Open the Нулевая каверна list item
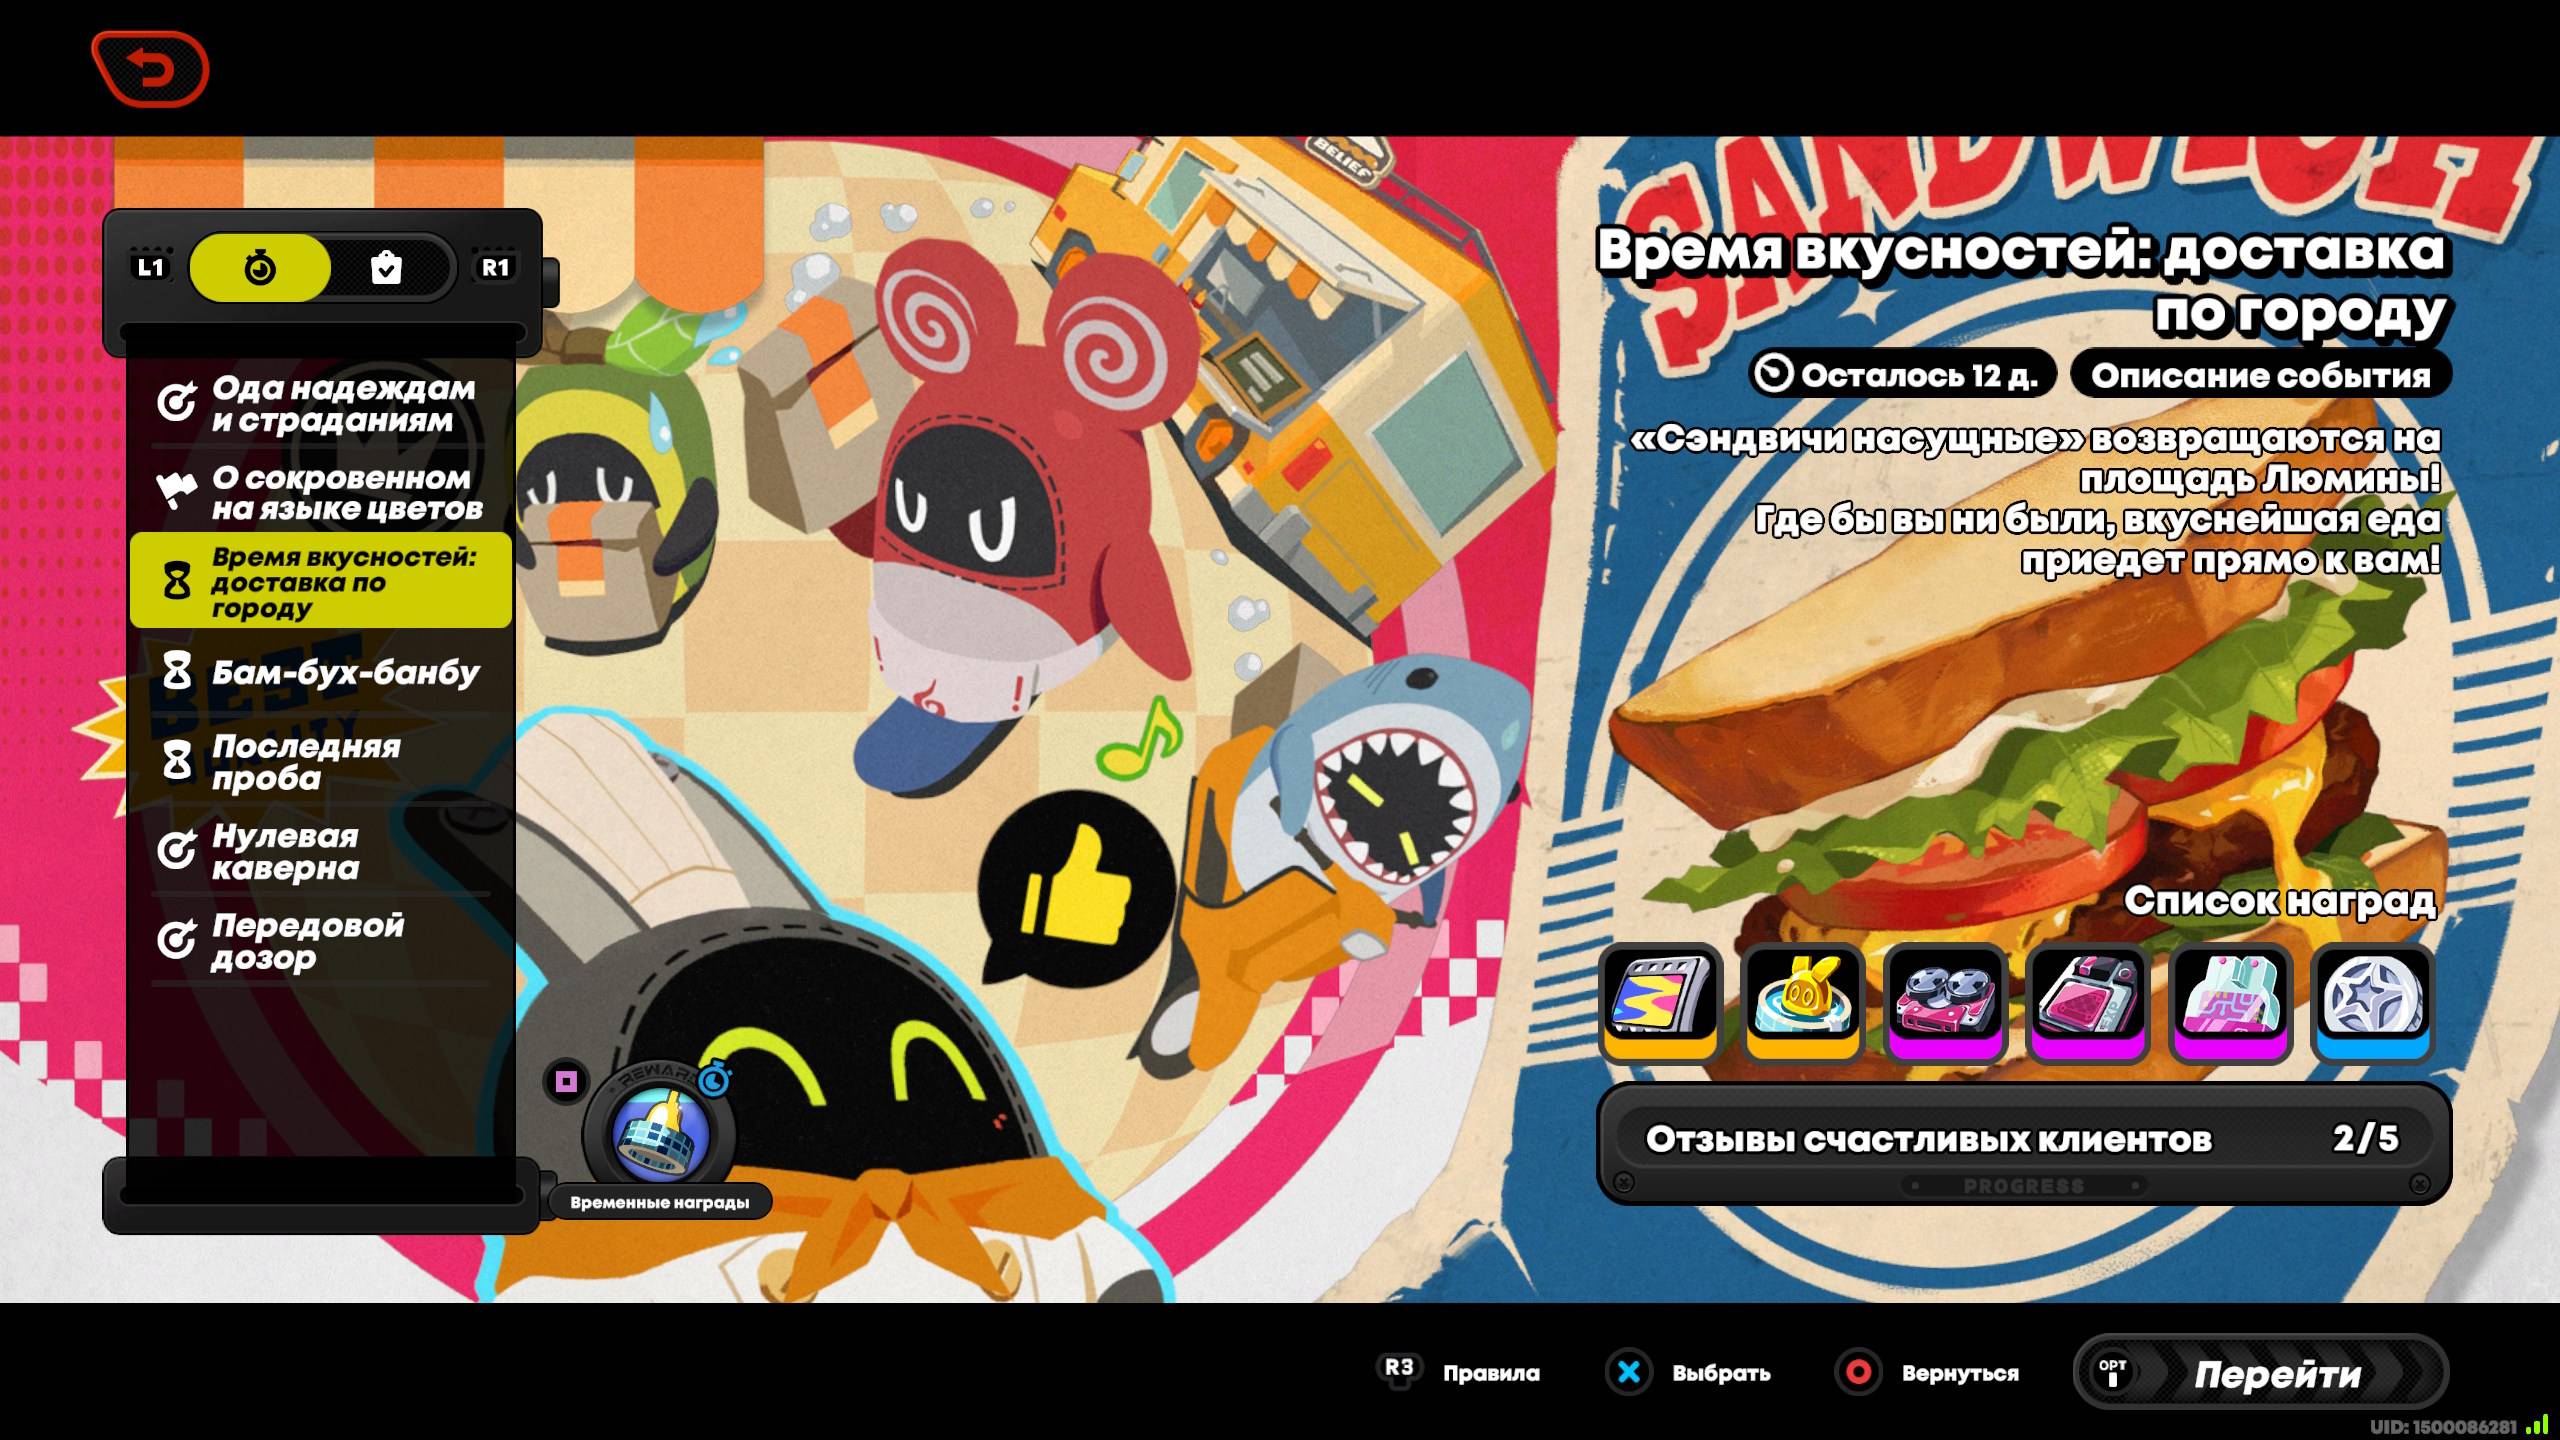This screenshot has height=1440, width=2560. tap(320, 852)
